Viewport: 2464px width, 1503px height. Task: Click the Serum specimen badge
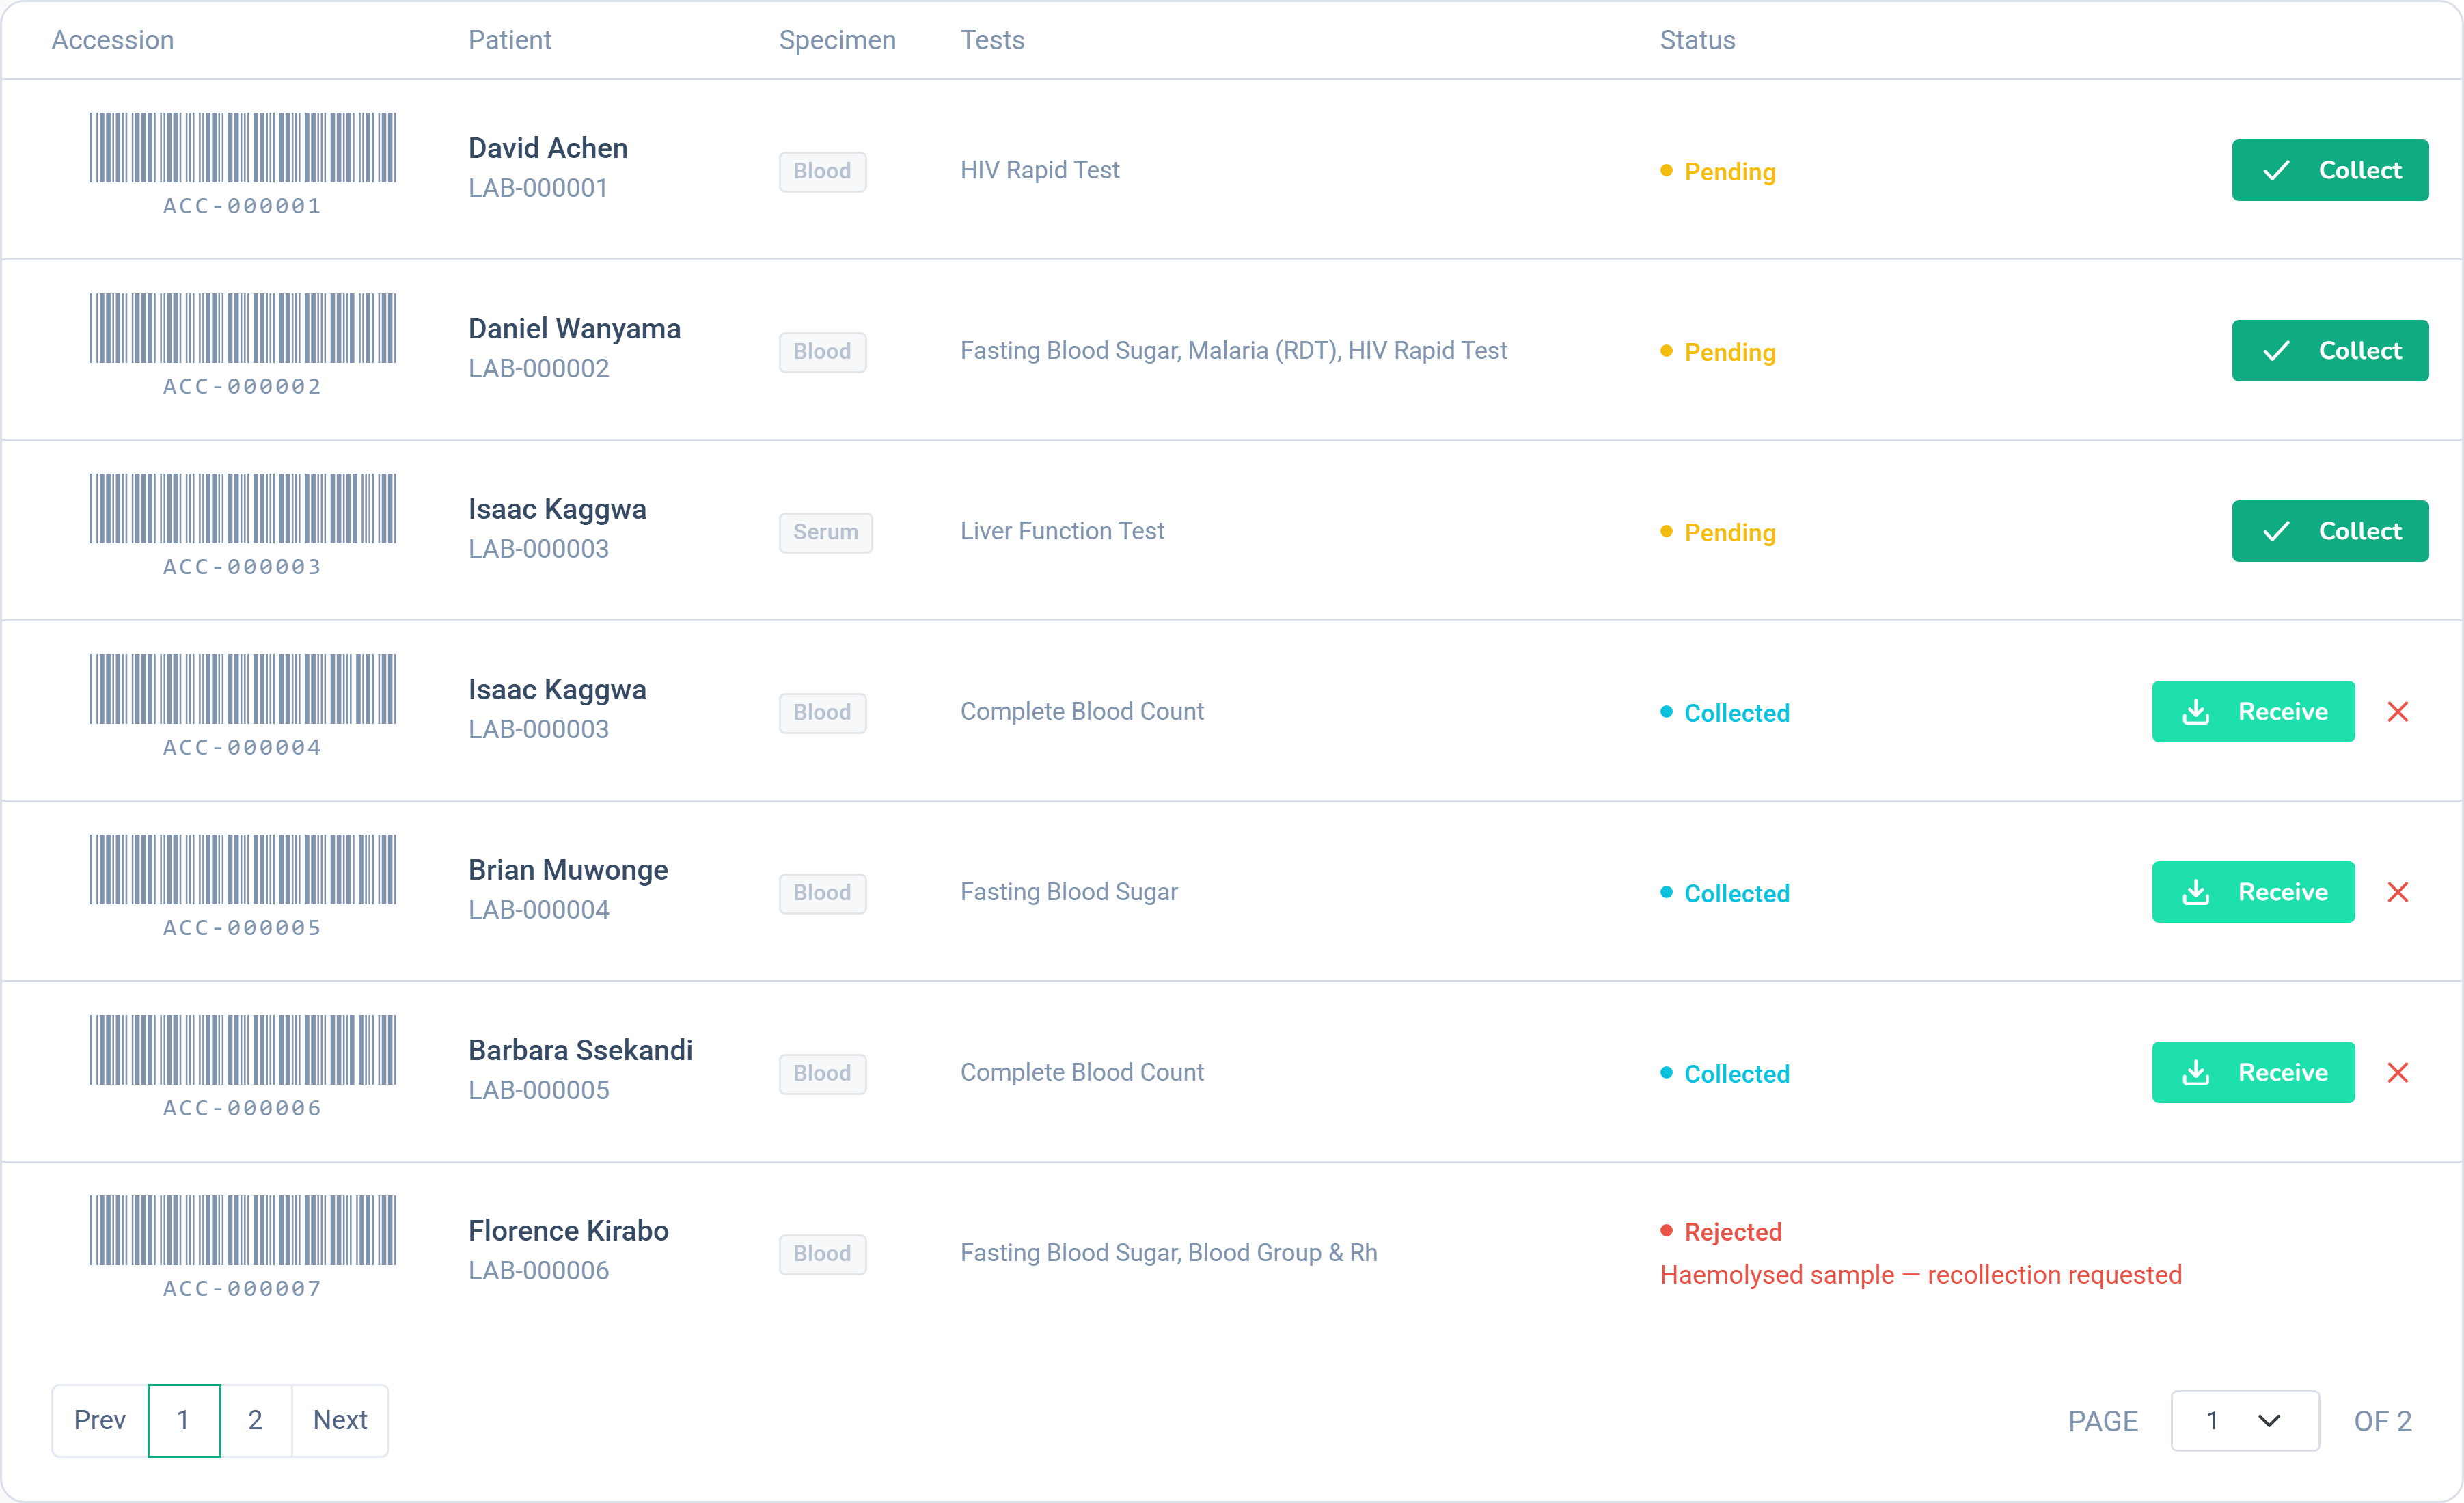coord(825,532)
